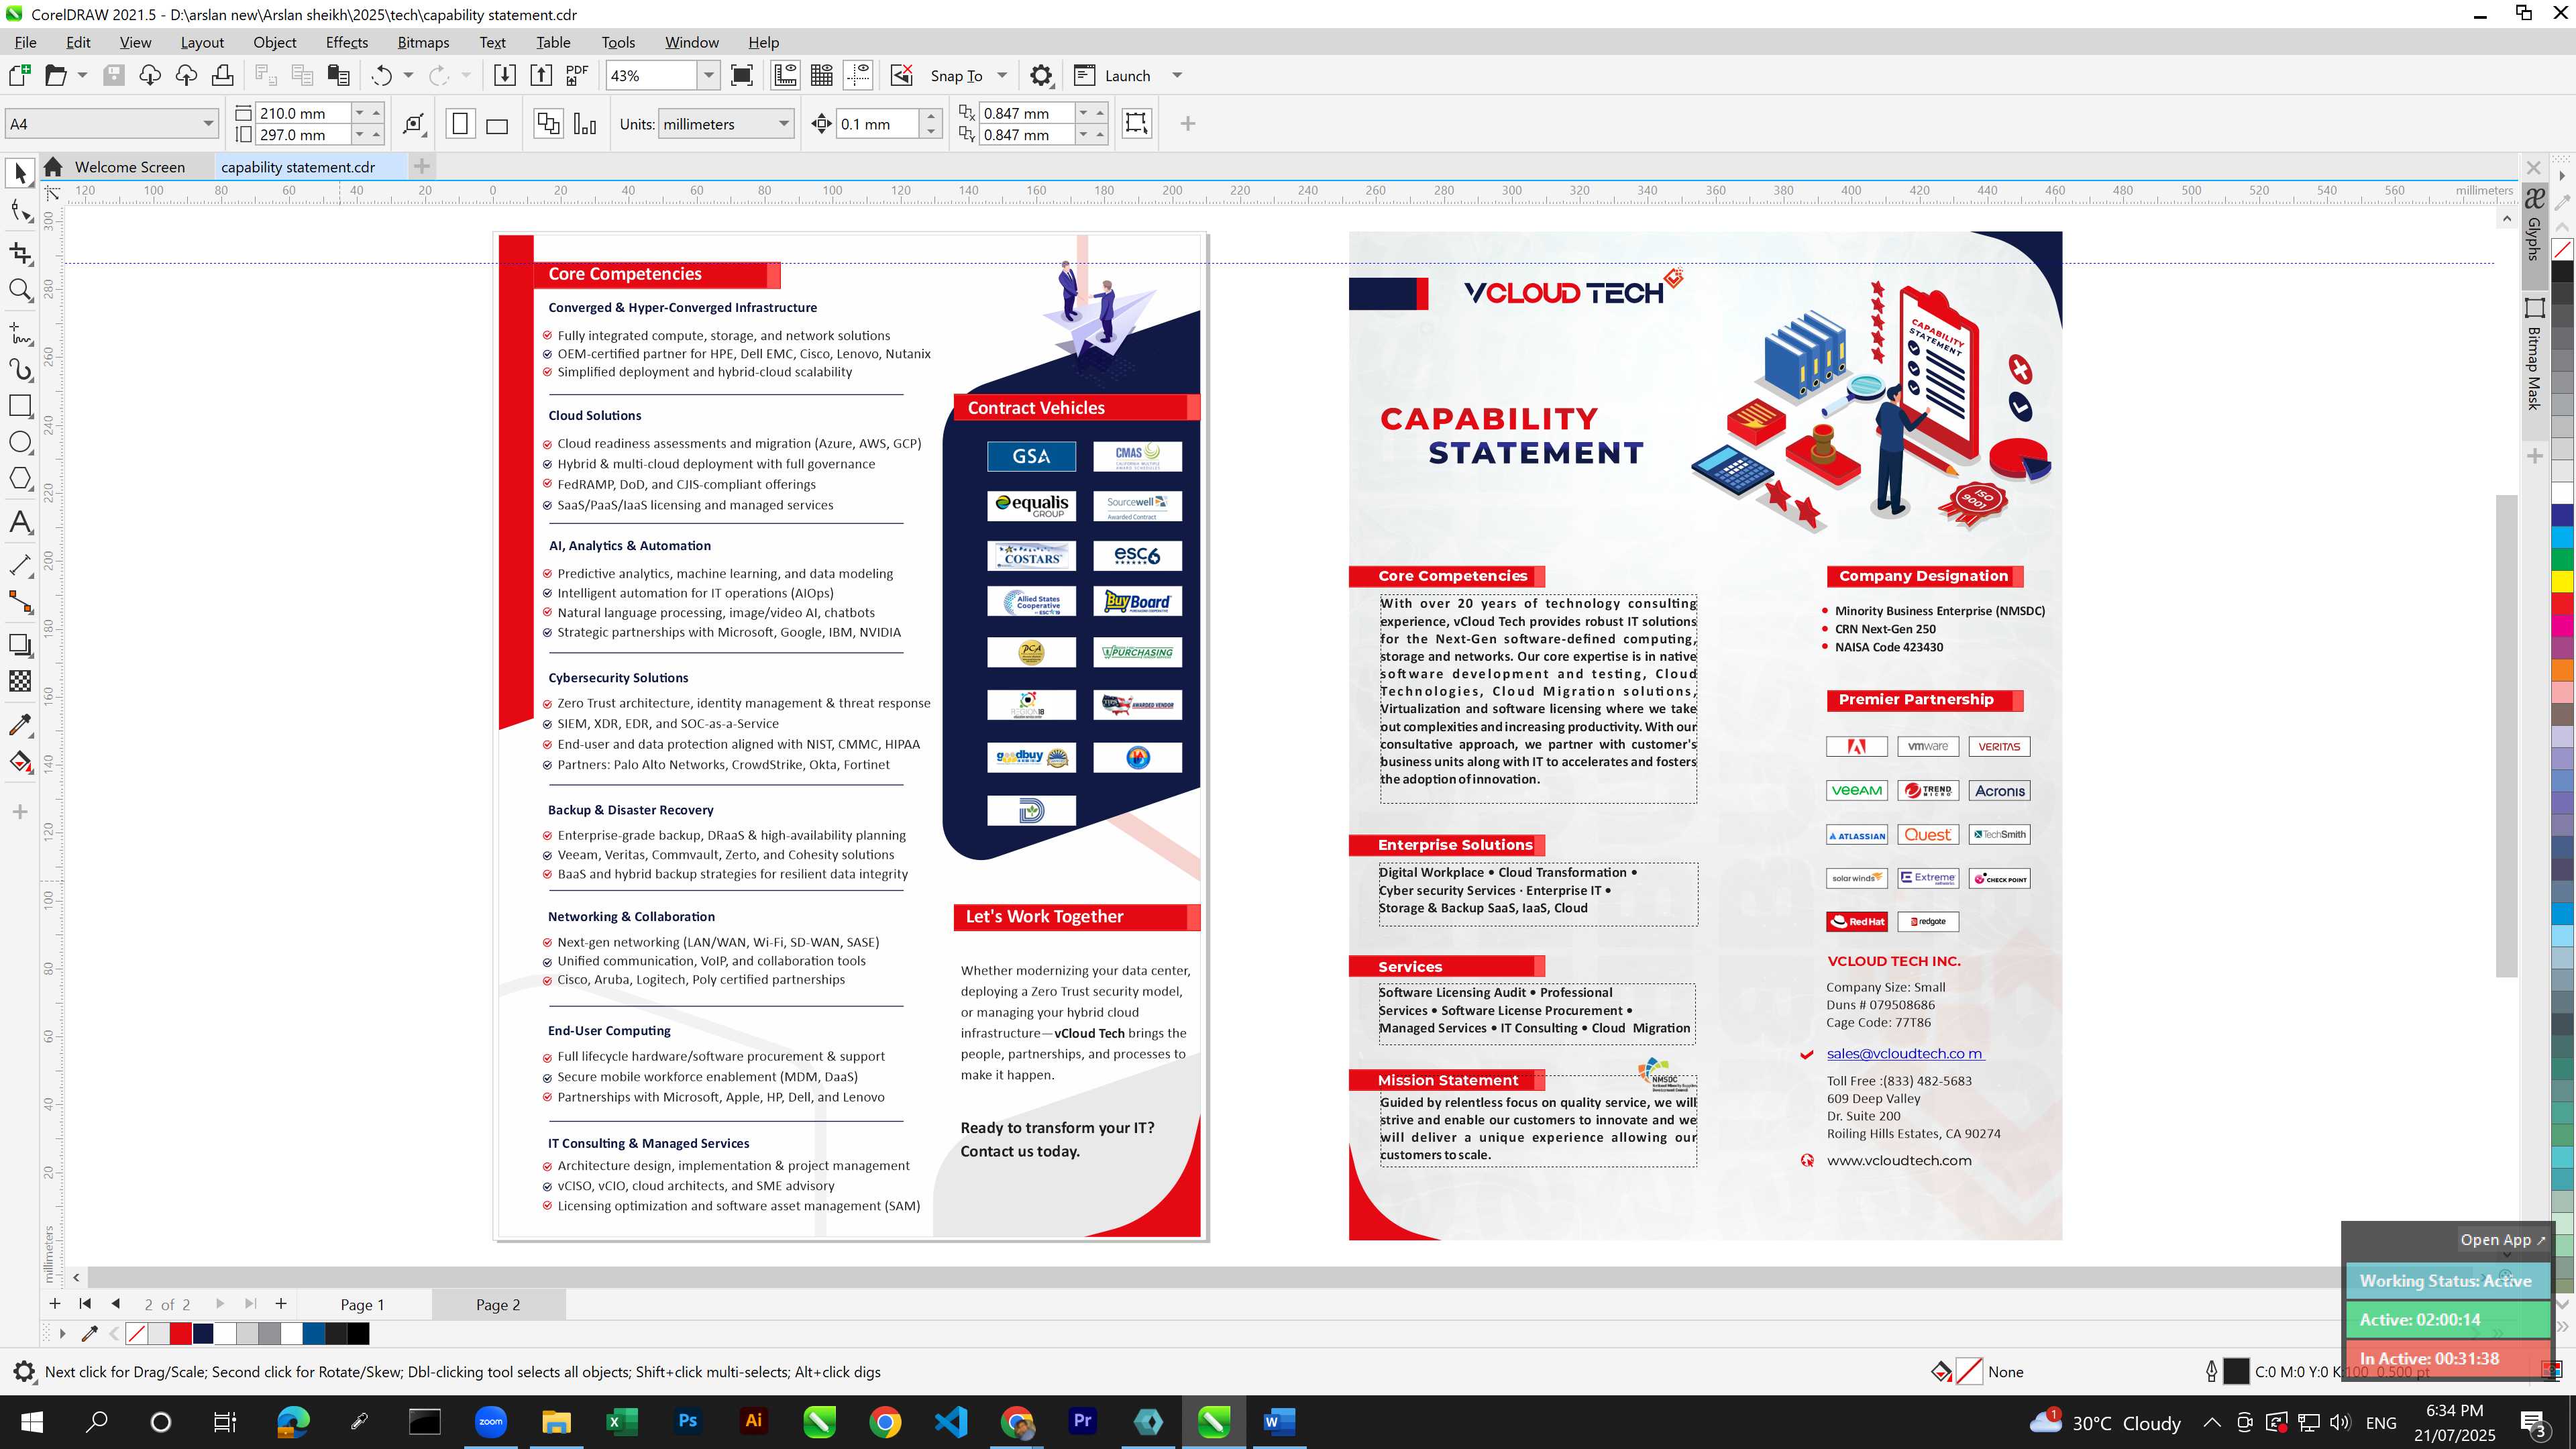Click the Undo icon

pos(382,76)
